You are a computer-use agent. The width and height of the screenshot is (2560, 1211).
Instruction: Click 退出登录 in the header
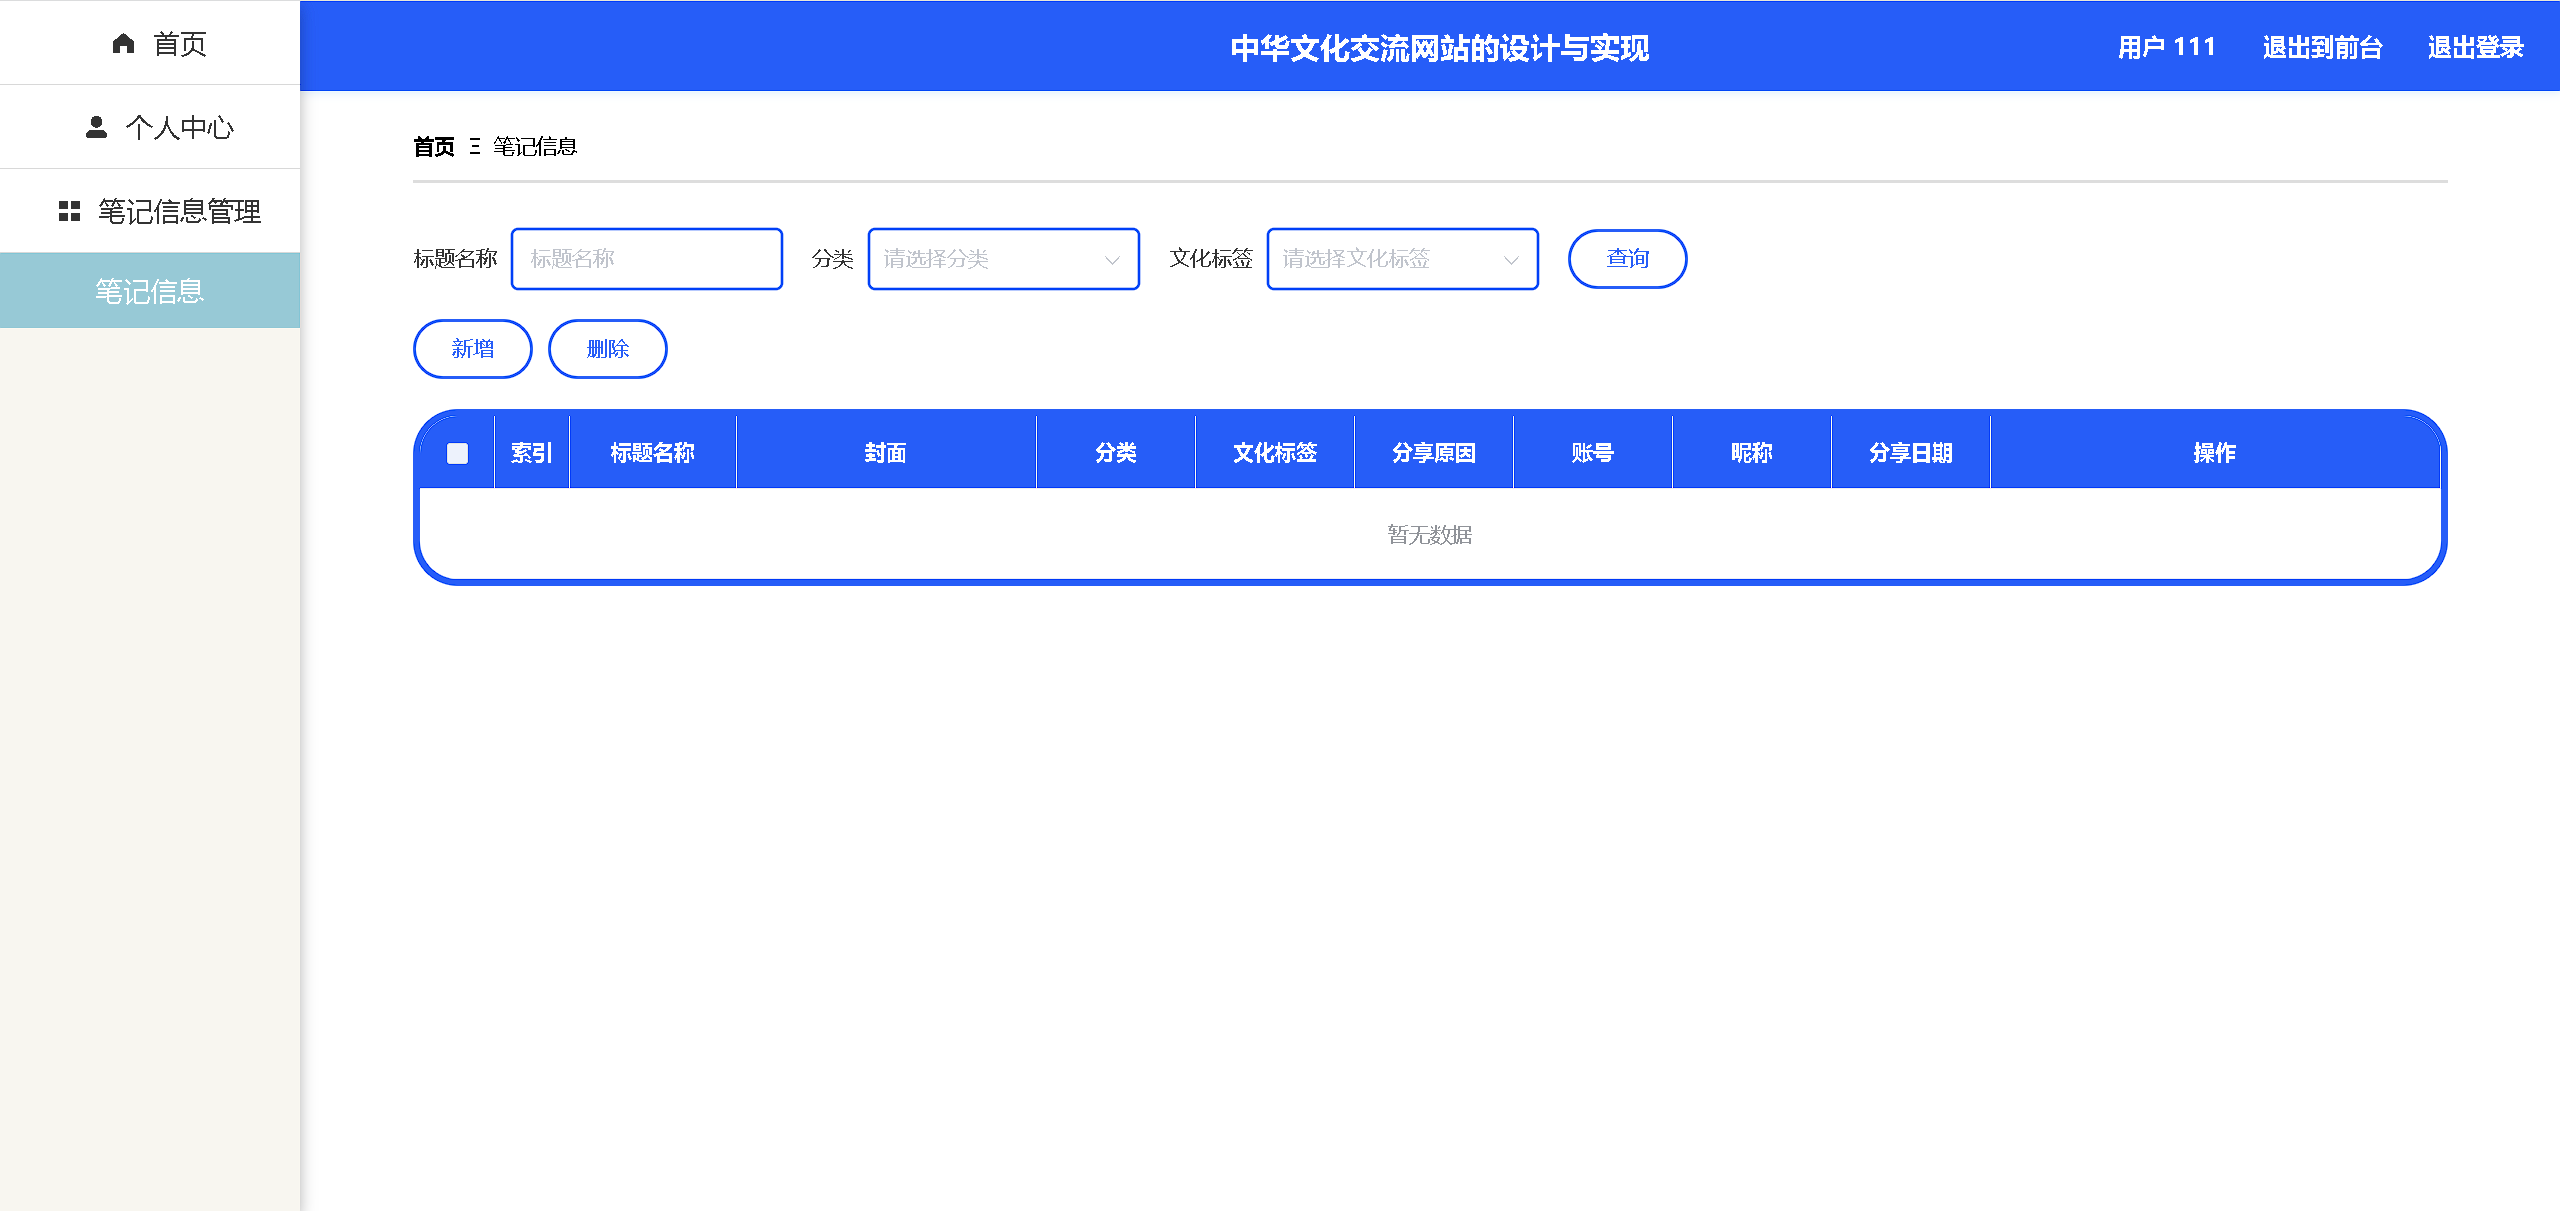click(2475, 47)
